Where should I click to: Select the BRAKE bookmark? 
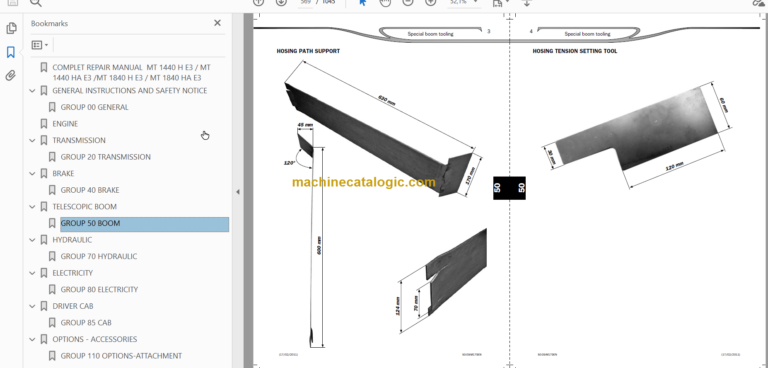click(x=63, y=173)
